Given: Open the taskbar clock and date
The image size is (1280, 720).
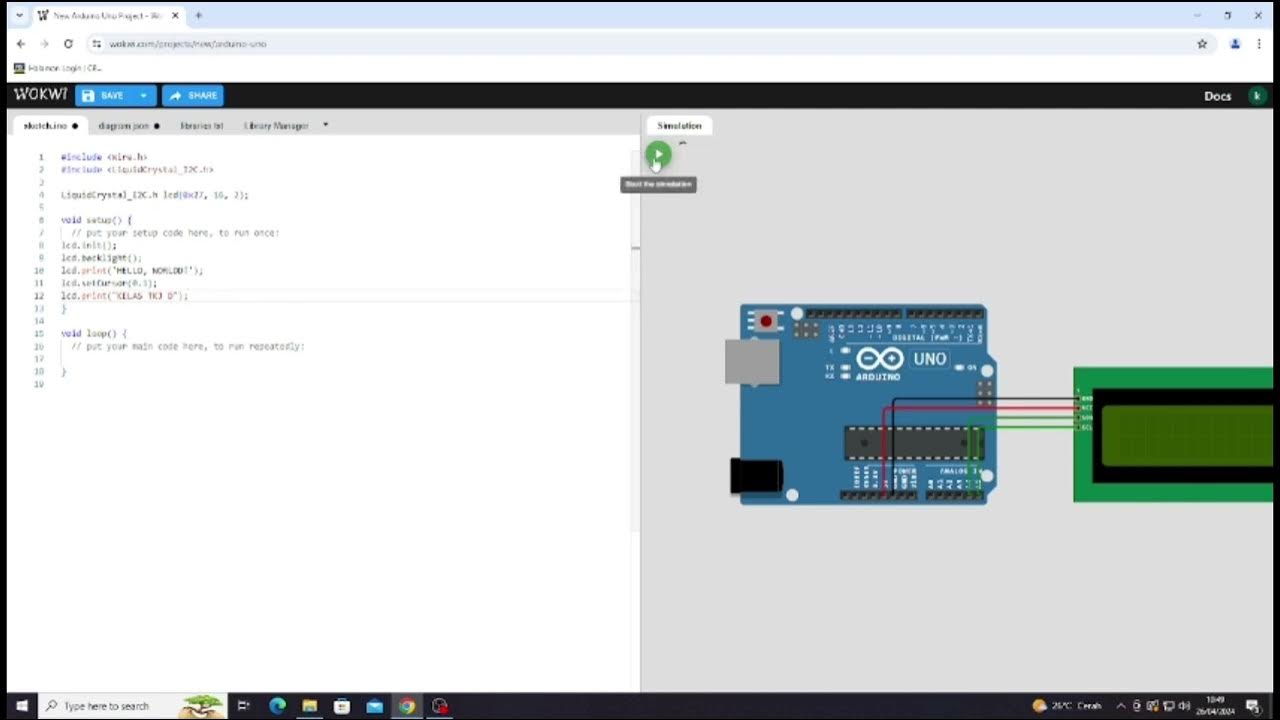Looking at the screenshot, I should click(1215, 706).
